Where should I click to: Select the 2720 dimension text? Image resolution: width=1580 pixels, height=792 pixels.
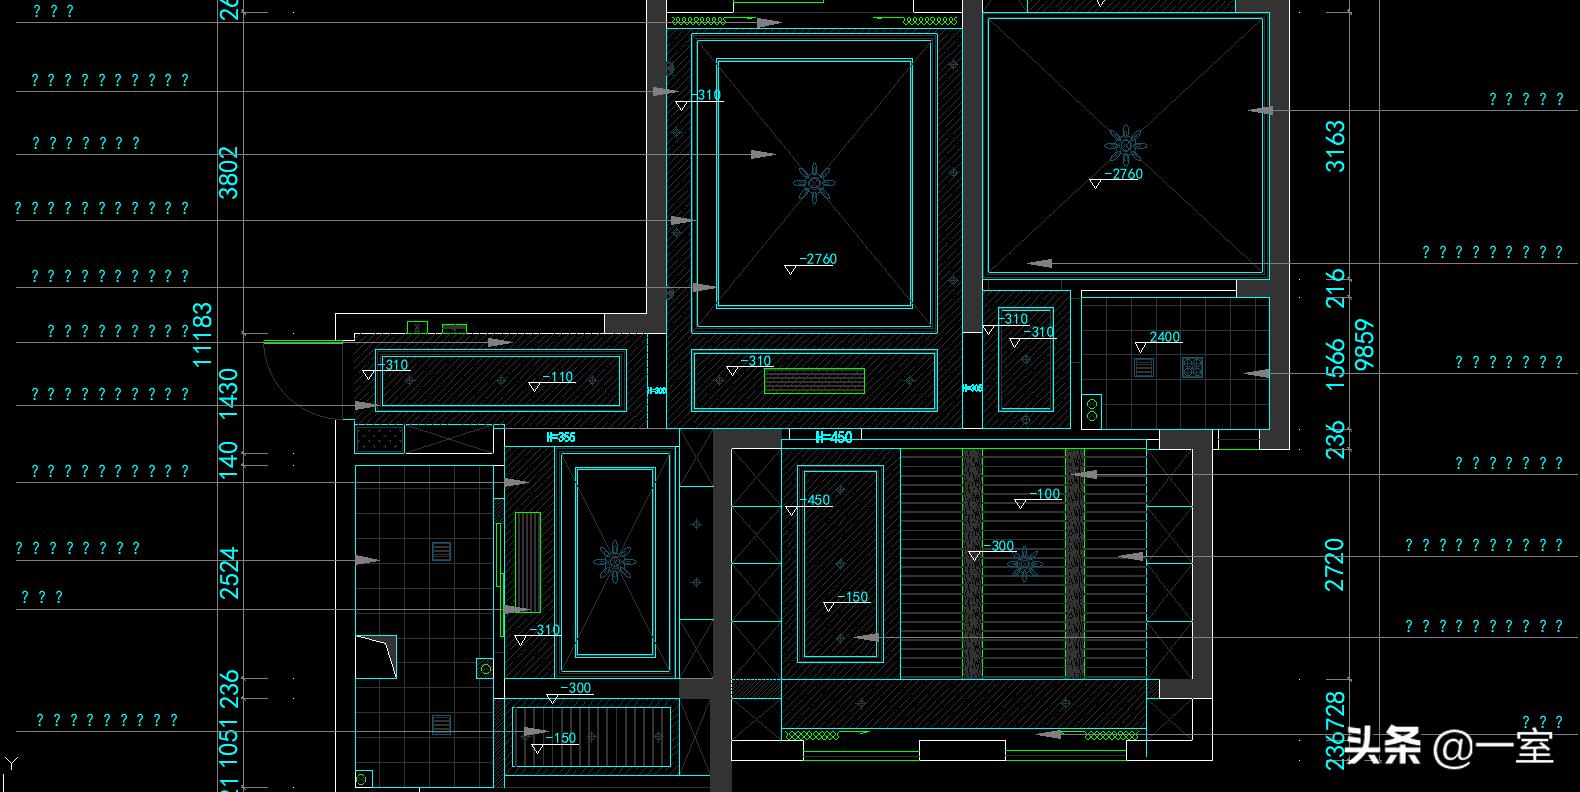pos(1335,564)
